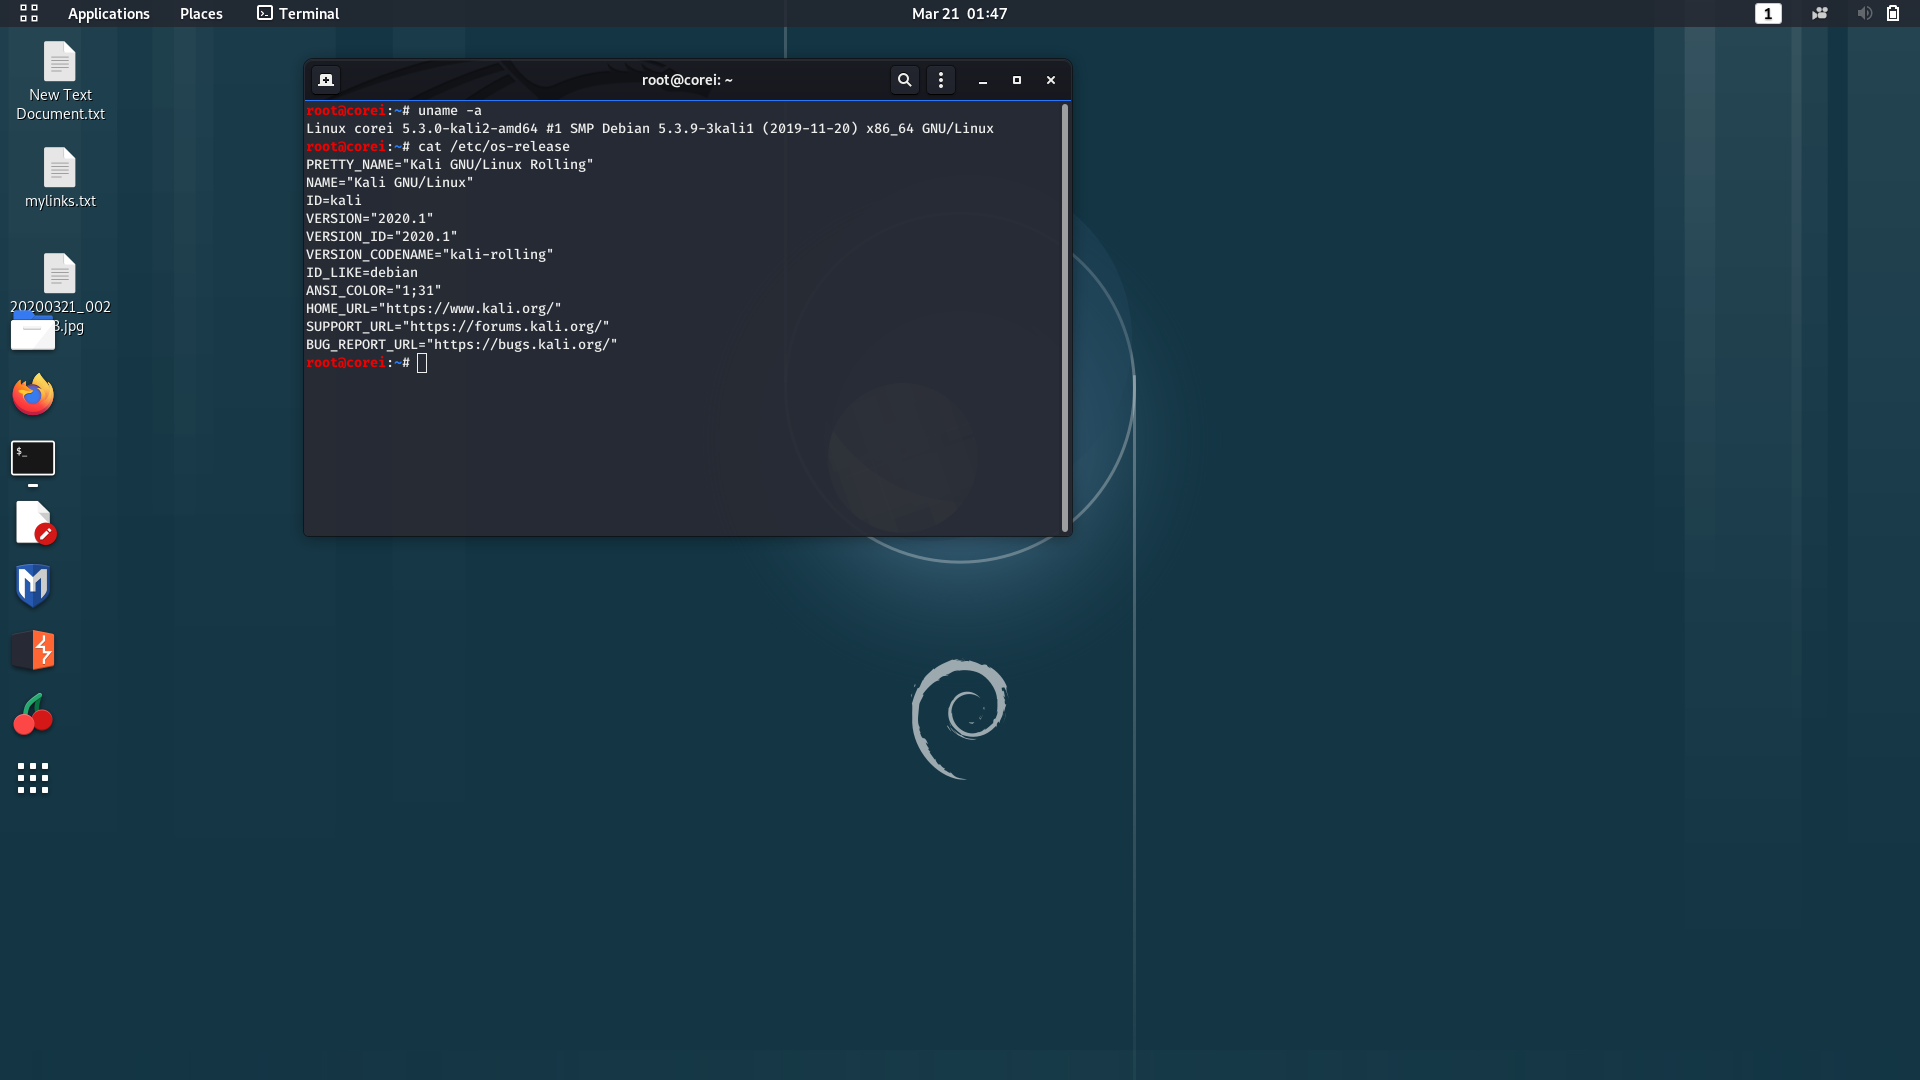The height and width of the screenshot is (1080, 1920).
Task: Open the Places menu
Action: [201, 13]
